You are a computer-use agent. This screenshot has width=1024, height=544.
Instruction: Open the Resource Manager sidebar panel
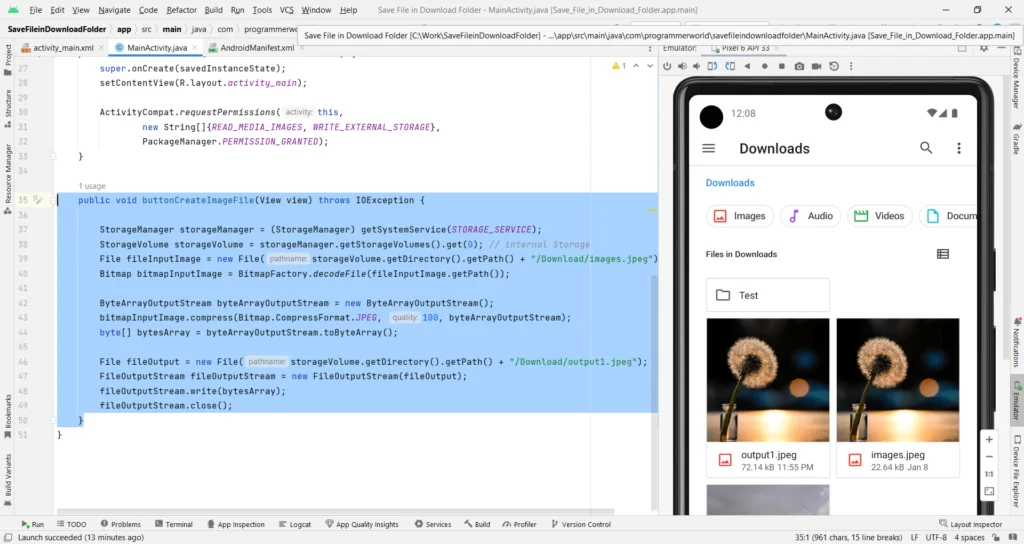[x=8, y=179]
